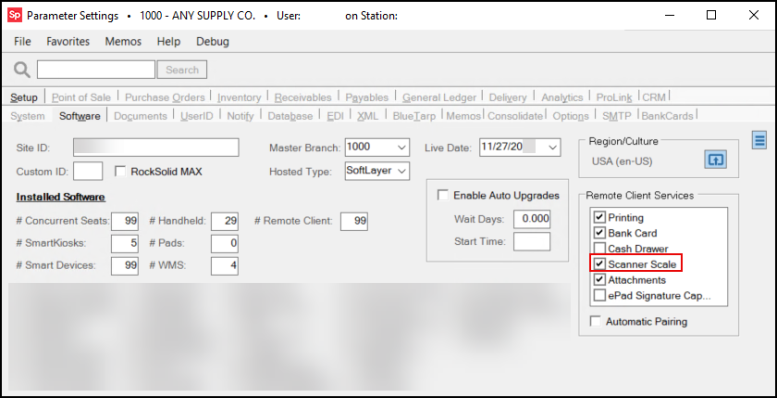777x398 pixels.
Task: Select the UserID sub-tab
Action: pyautogui.click(x=197, y=116)
